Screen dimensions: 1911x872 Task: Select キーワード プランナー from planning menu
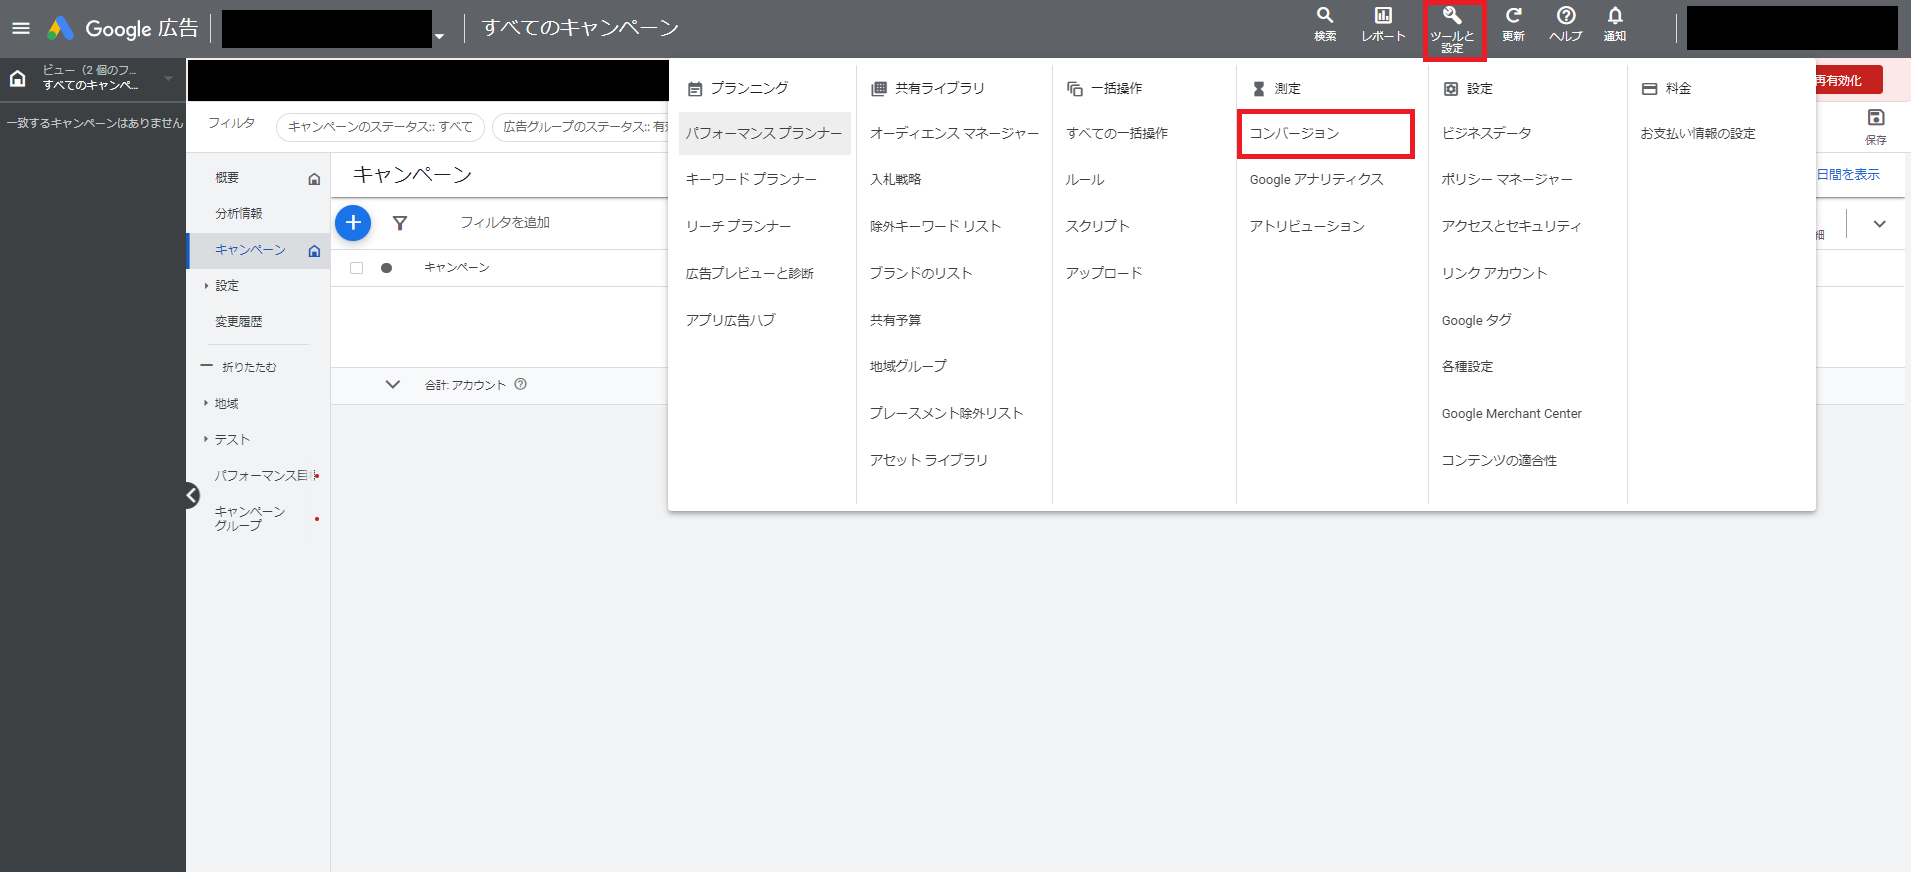[751, 179]
